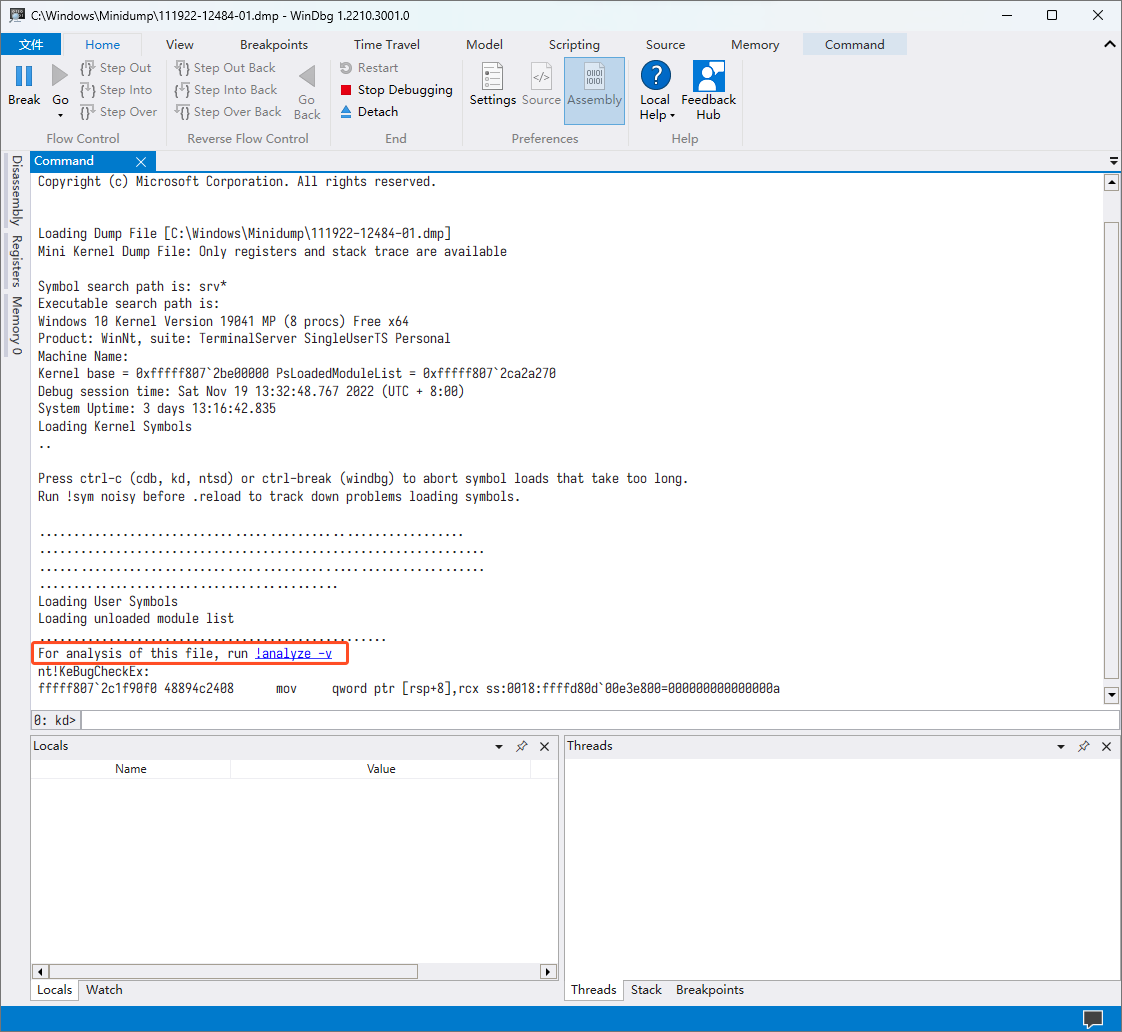The width and height of the screenshot is (1122, 1032).
Task: Click the !analyze -v link
Action: (293, 654)
